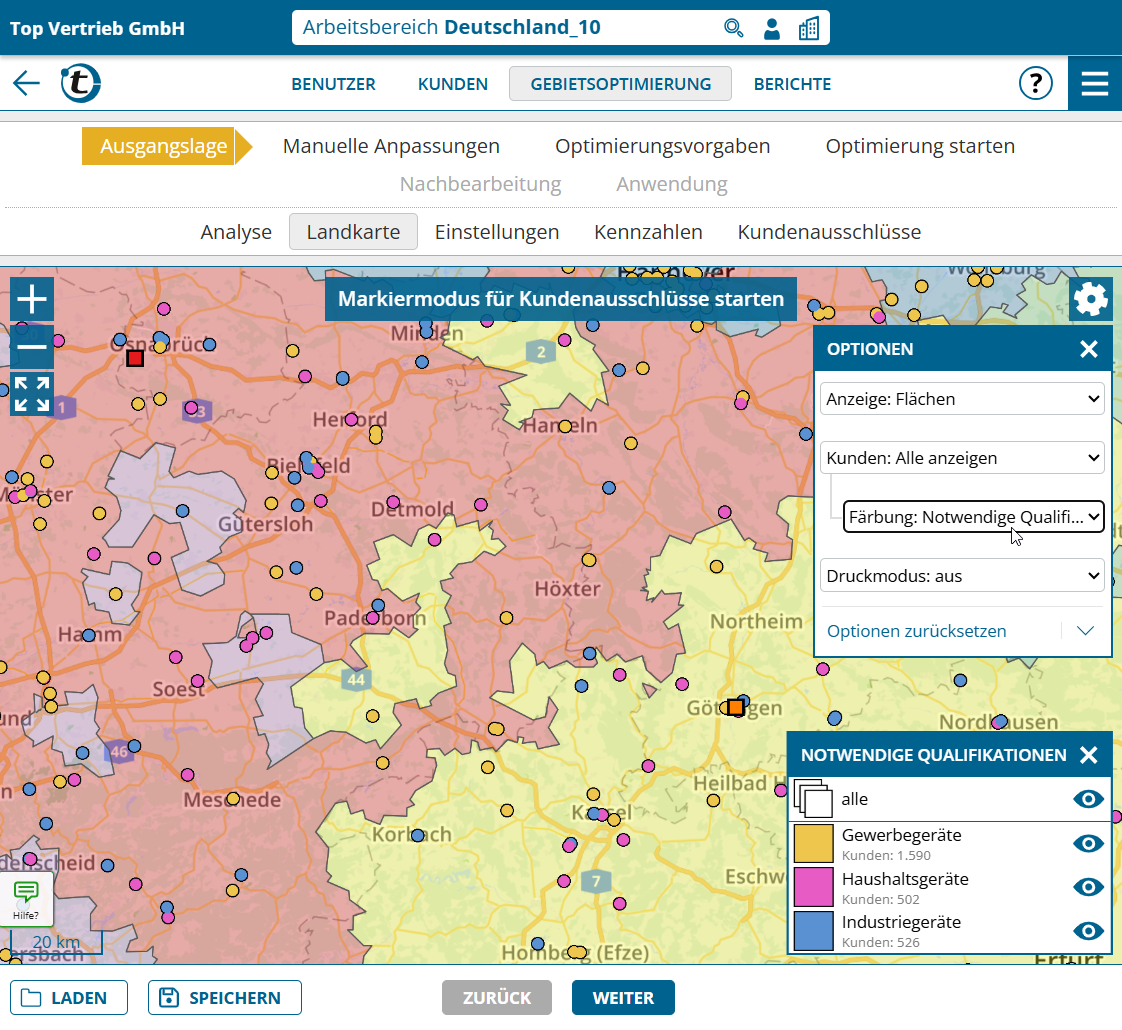Zoom out on the map
The height and width of the screenshot is (1030, 1122).
[32, 347]
